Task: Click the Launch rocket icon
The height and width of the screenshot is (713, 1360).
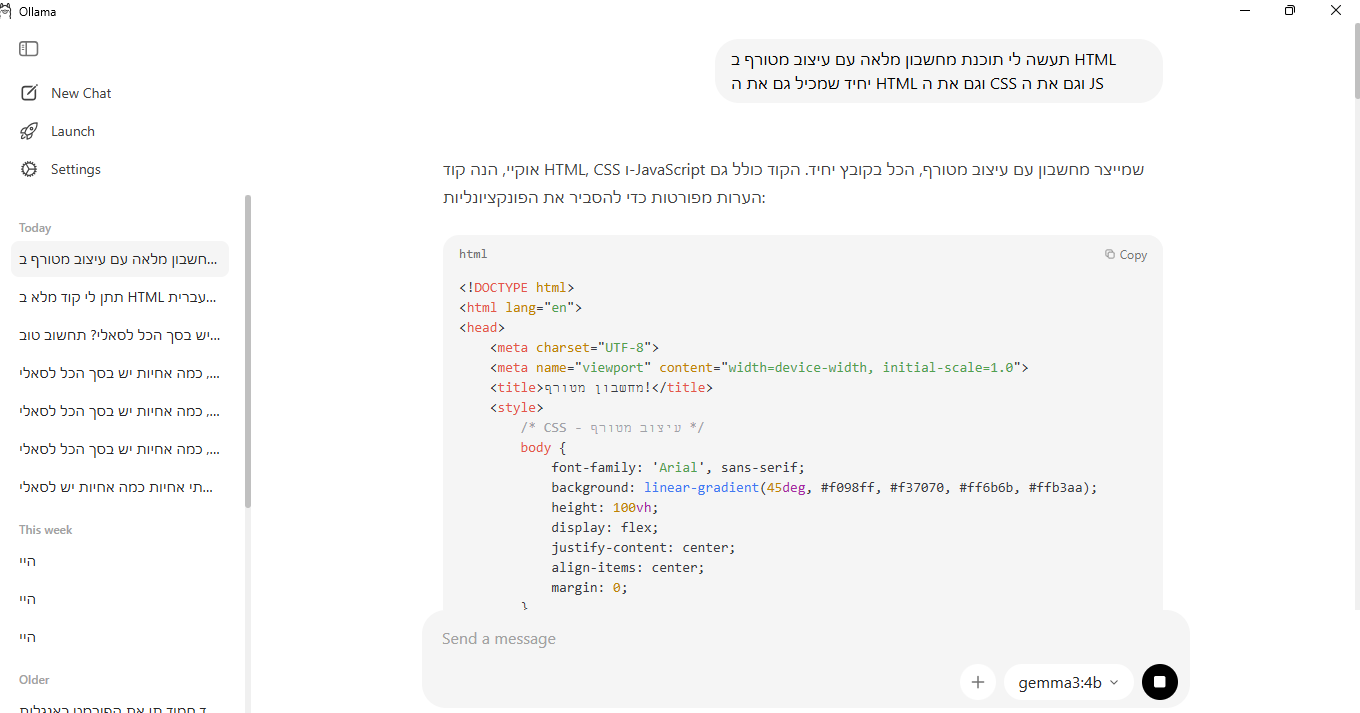Action: 29,131
